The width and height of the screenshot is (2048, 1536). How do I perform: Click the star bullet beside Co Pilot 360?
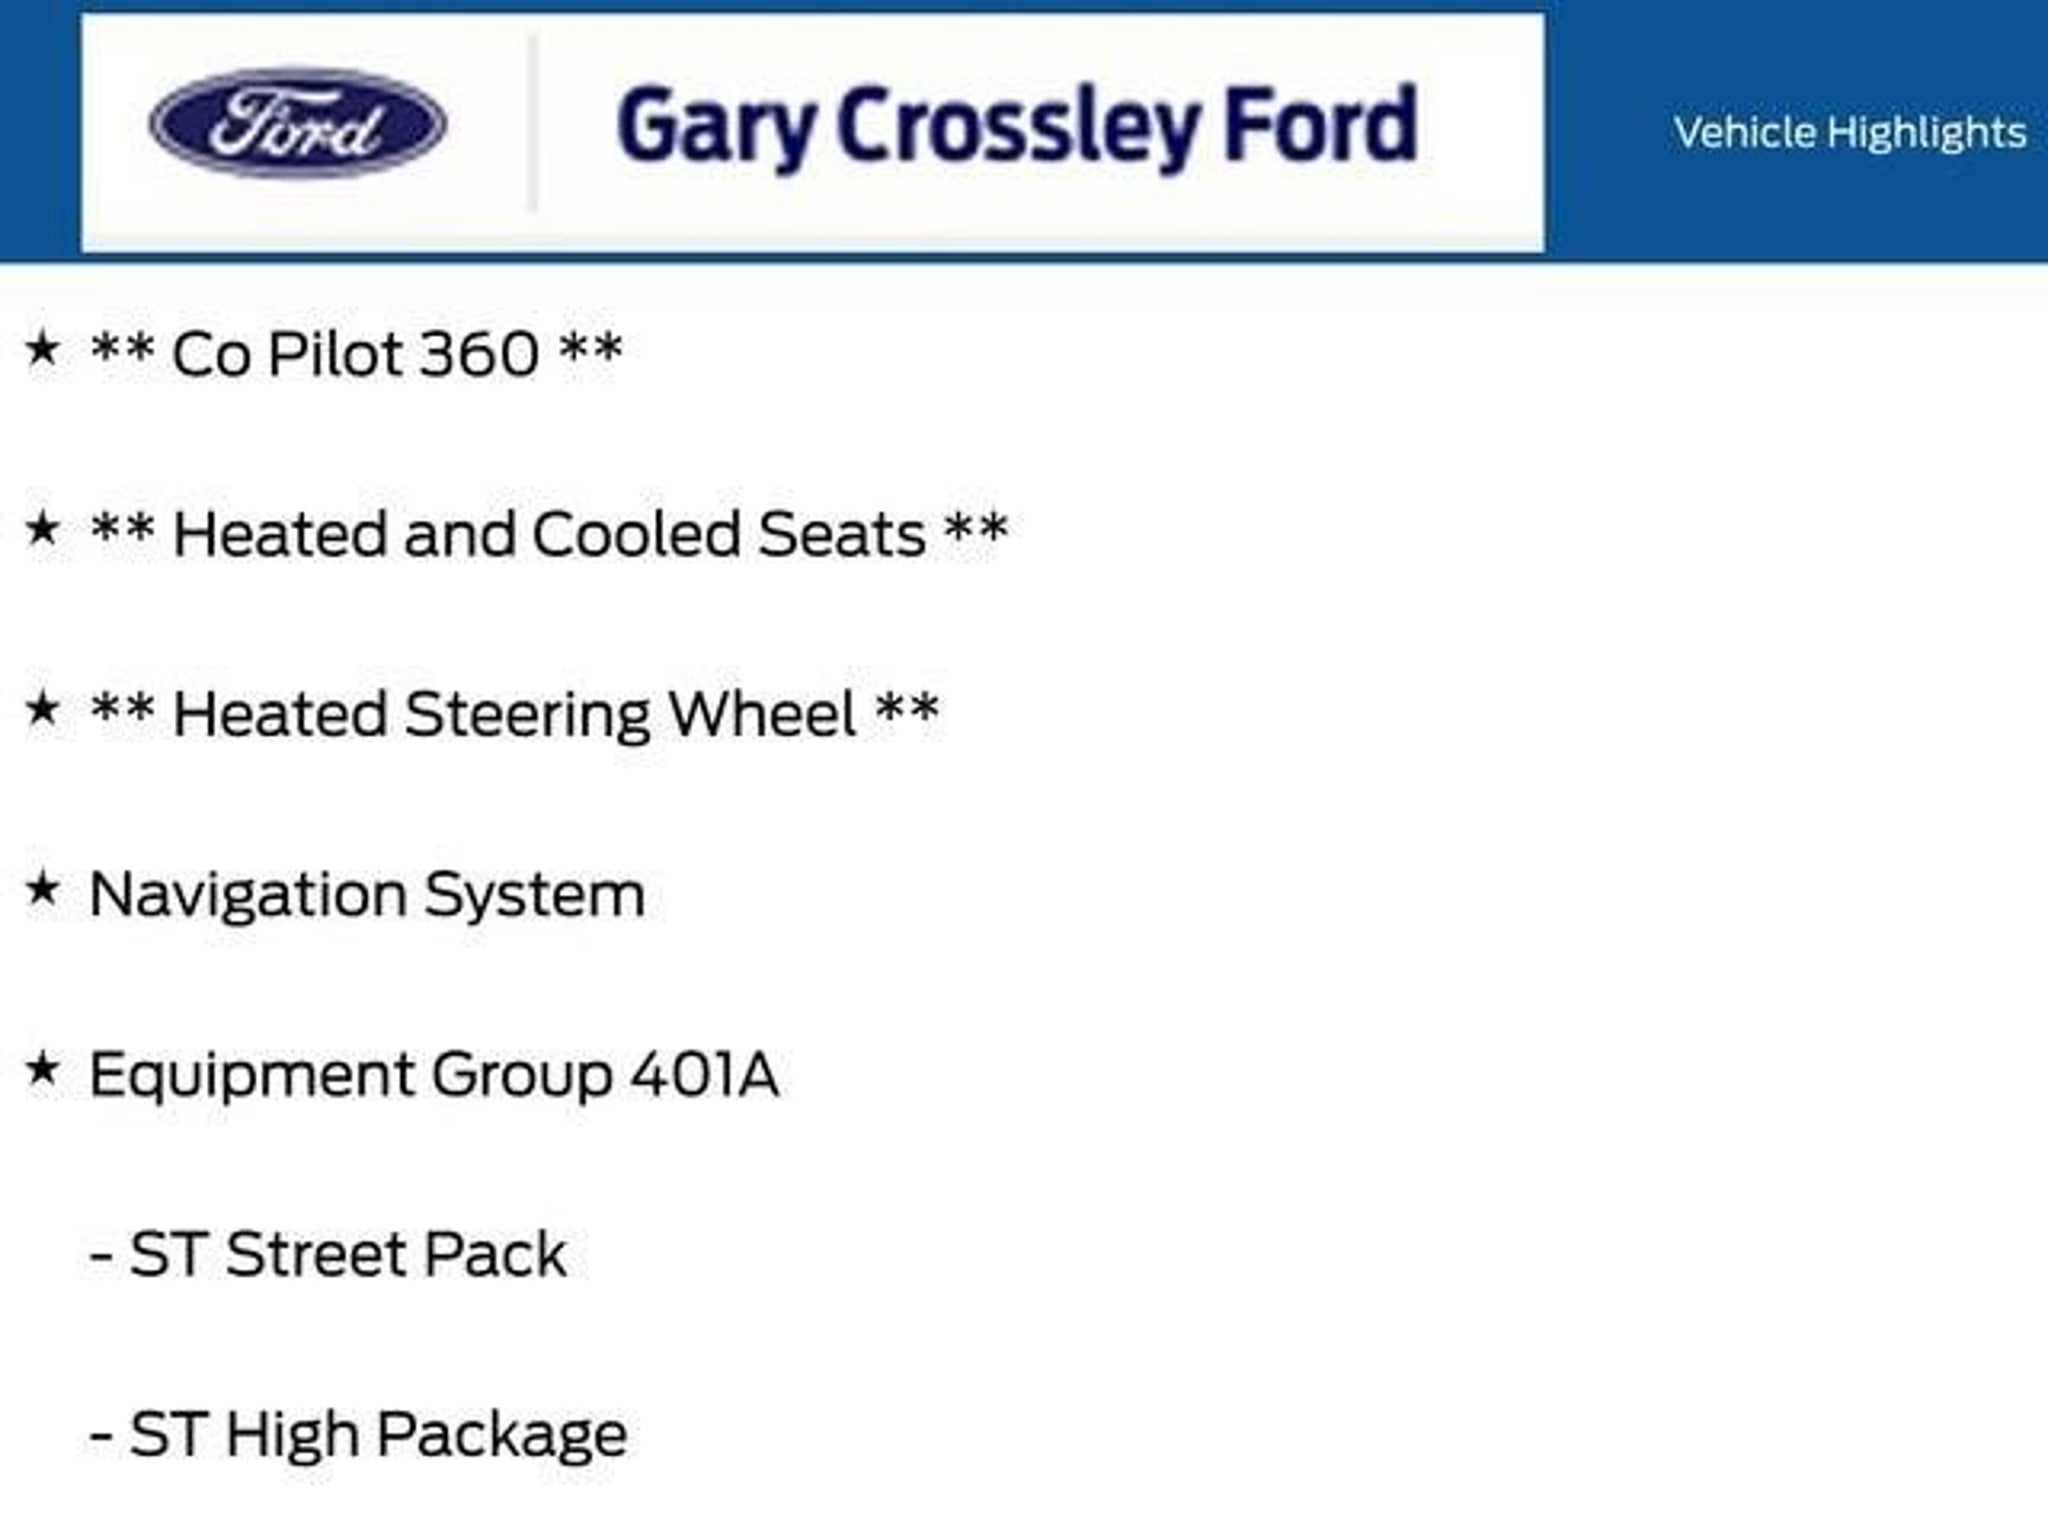pos(42,349)
